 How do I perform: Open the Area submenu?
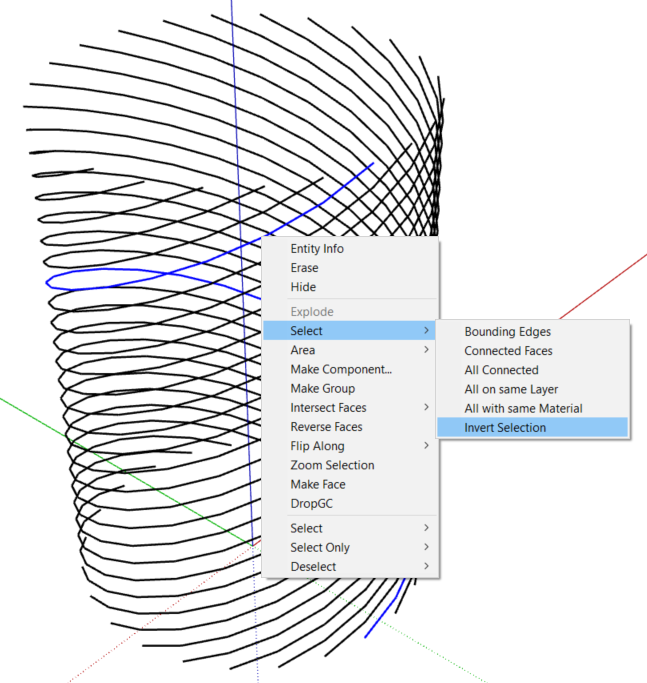coord(350,350)
